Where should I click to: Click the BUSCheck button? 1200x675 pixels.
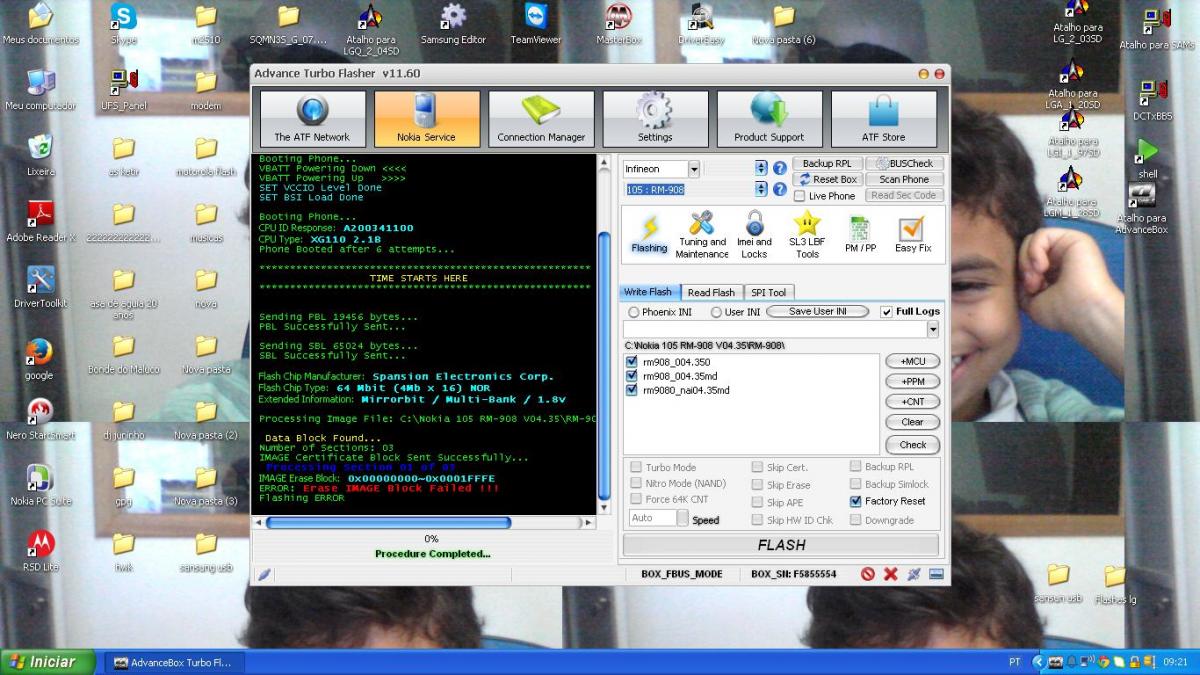point(904,164)
